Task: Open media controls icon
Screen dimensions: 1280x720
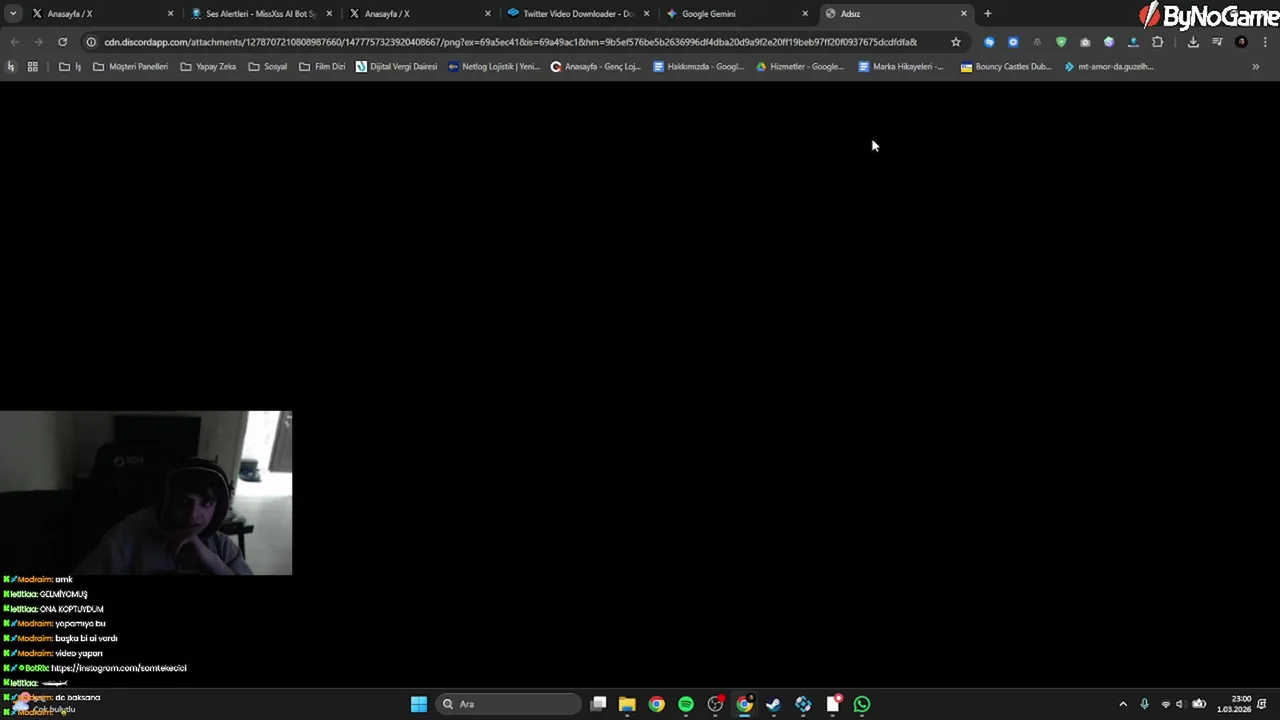Action: click(x=1217, y=42)
